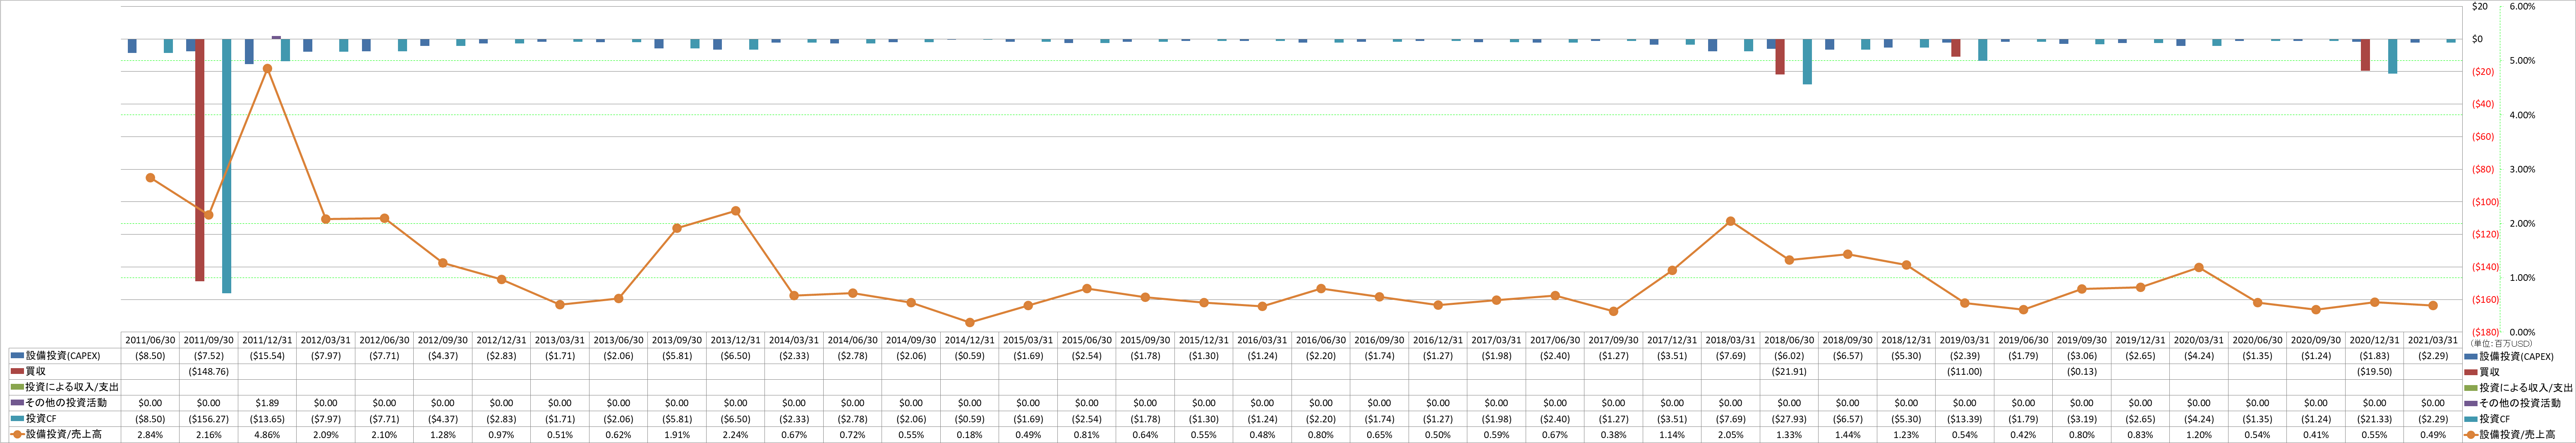Select the ($11.00) acquisition value cell

1964,372
